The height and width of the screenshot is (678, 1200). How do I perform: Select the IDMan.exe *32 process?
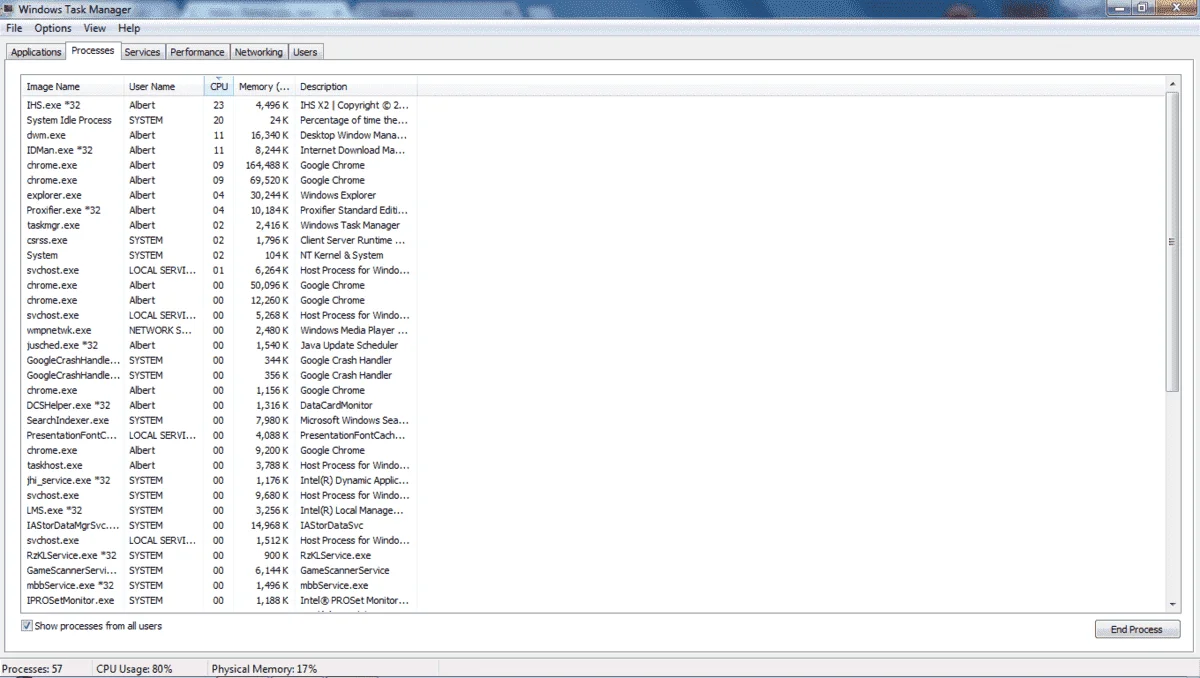(x=219, y=149)
